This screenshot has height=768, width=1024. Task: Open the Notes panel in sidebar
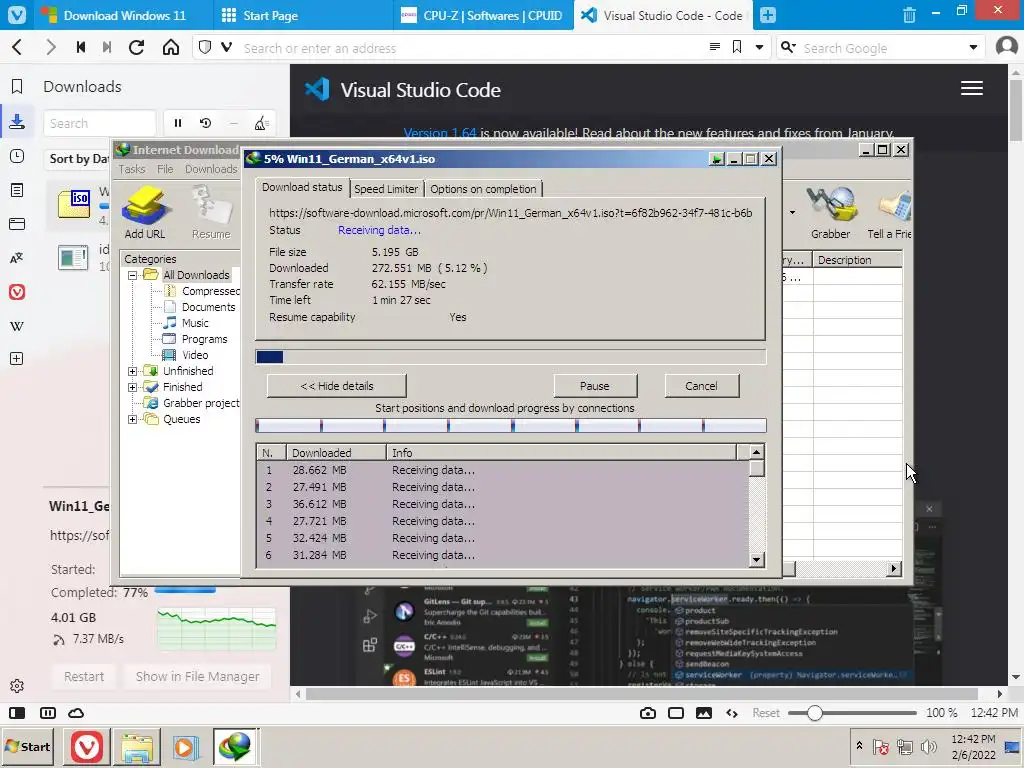pos(17,190)
